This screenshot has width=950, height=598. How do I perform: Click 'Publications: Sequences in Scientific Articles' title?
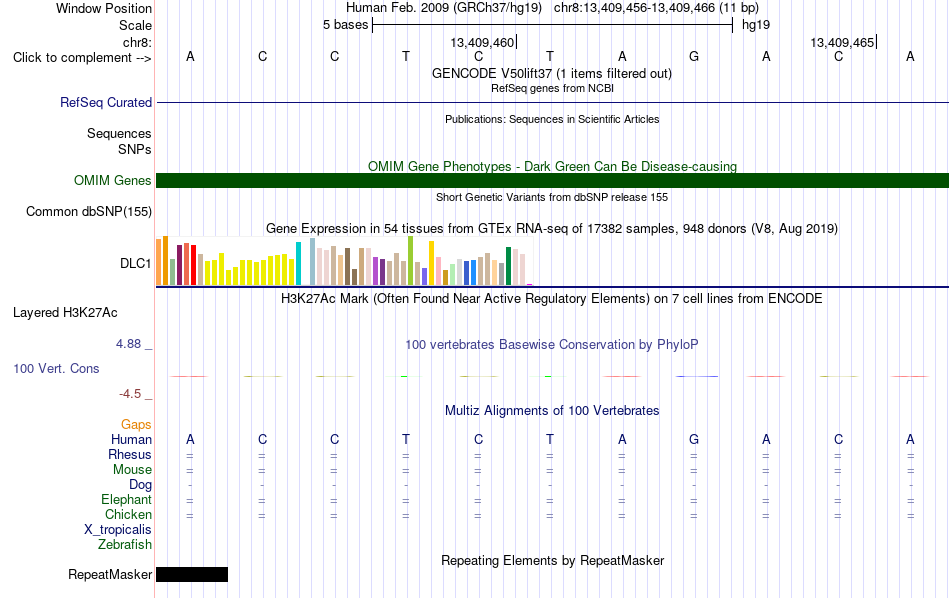point(552,119)
